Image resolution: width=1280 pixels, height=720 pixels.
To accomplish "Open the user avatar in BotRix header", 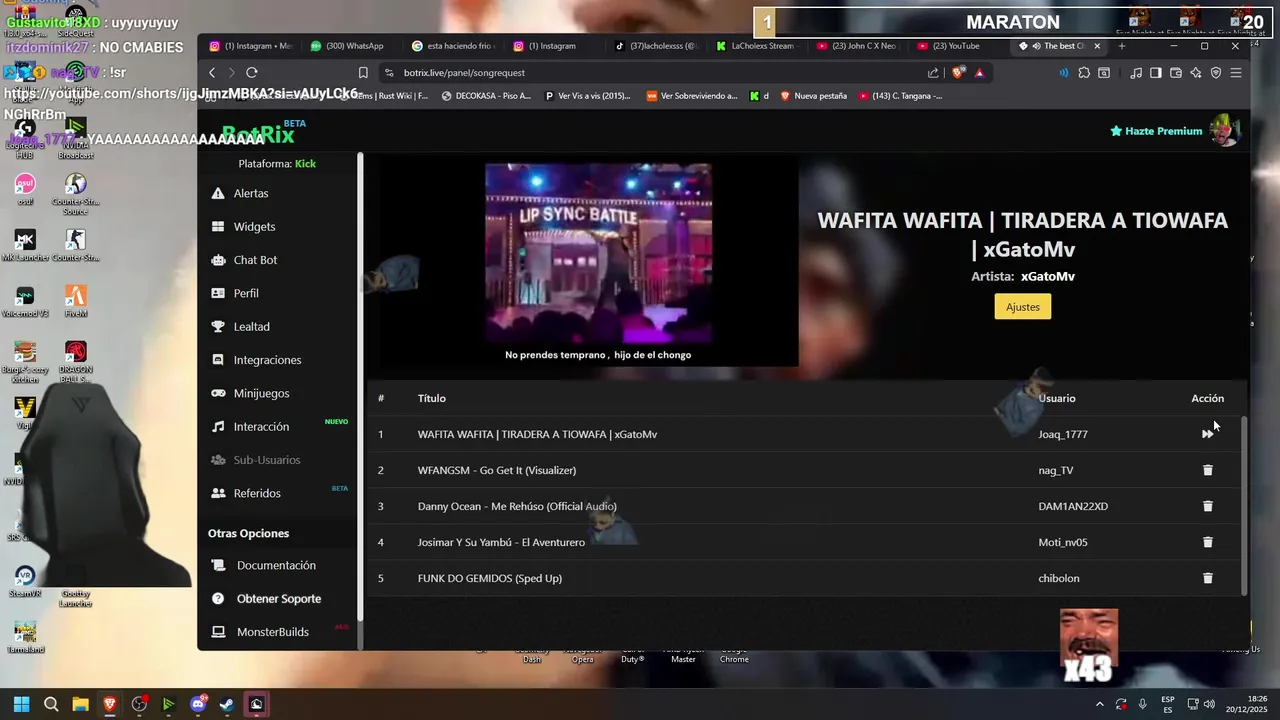I will [1224, 130].
